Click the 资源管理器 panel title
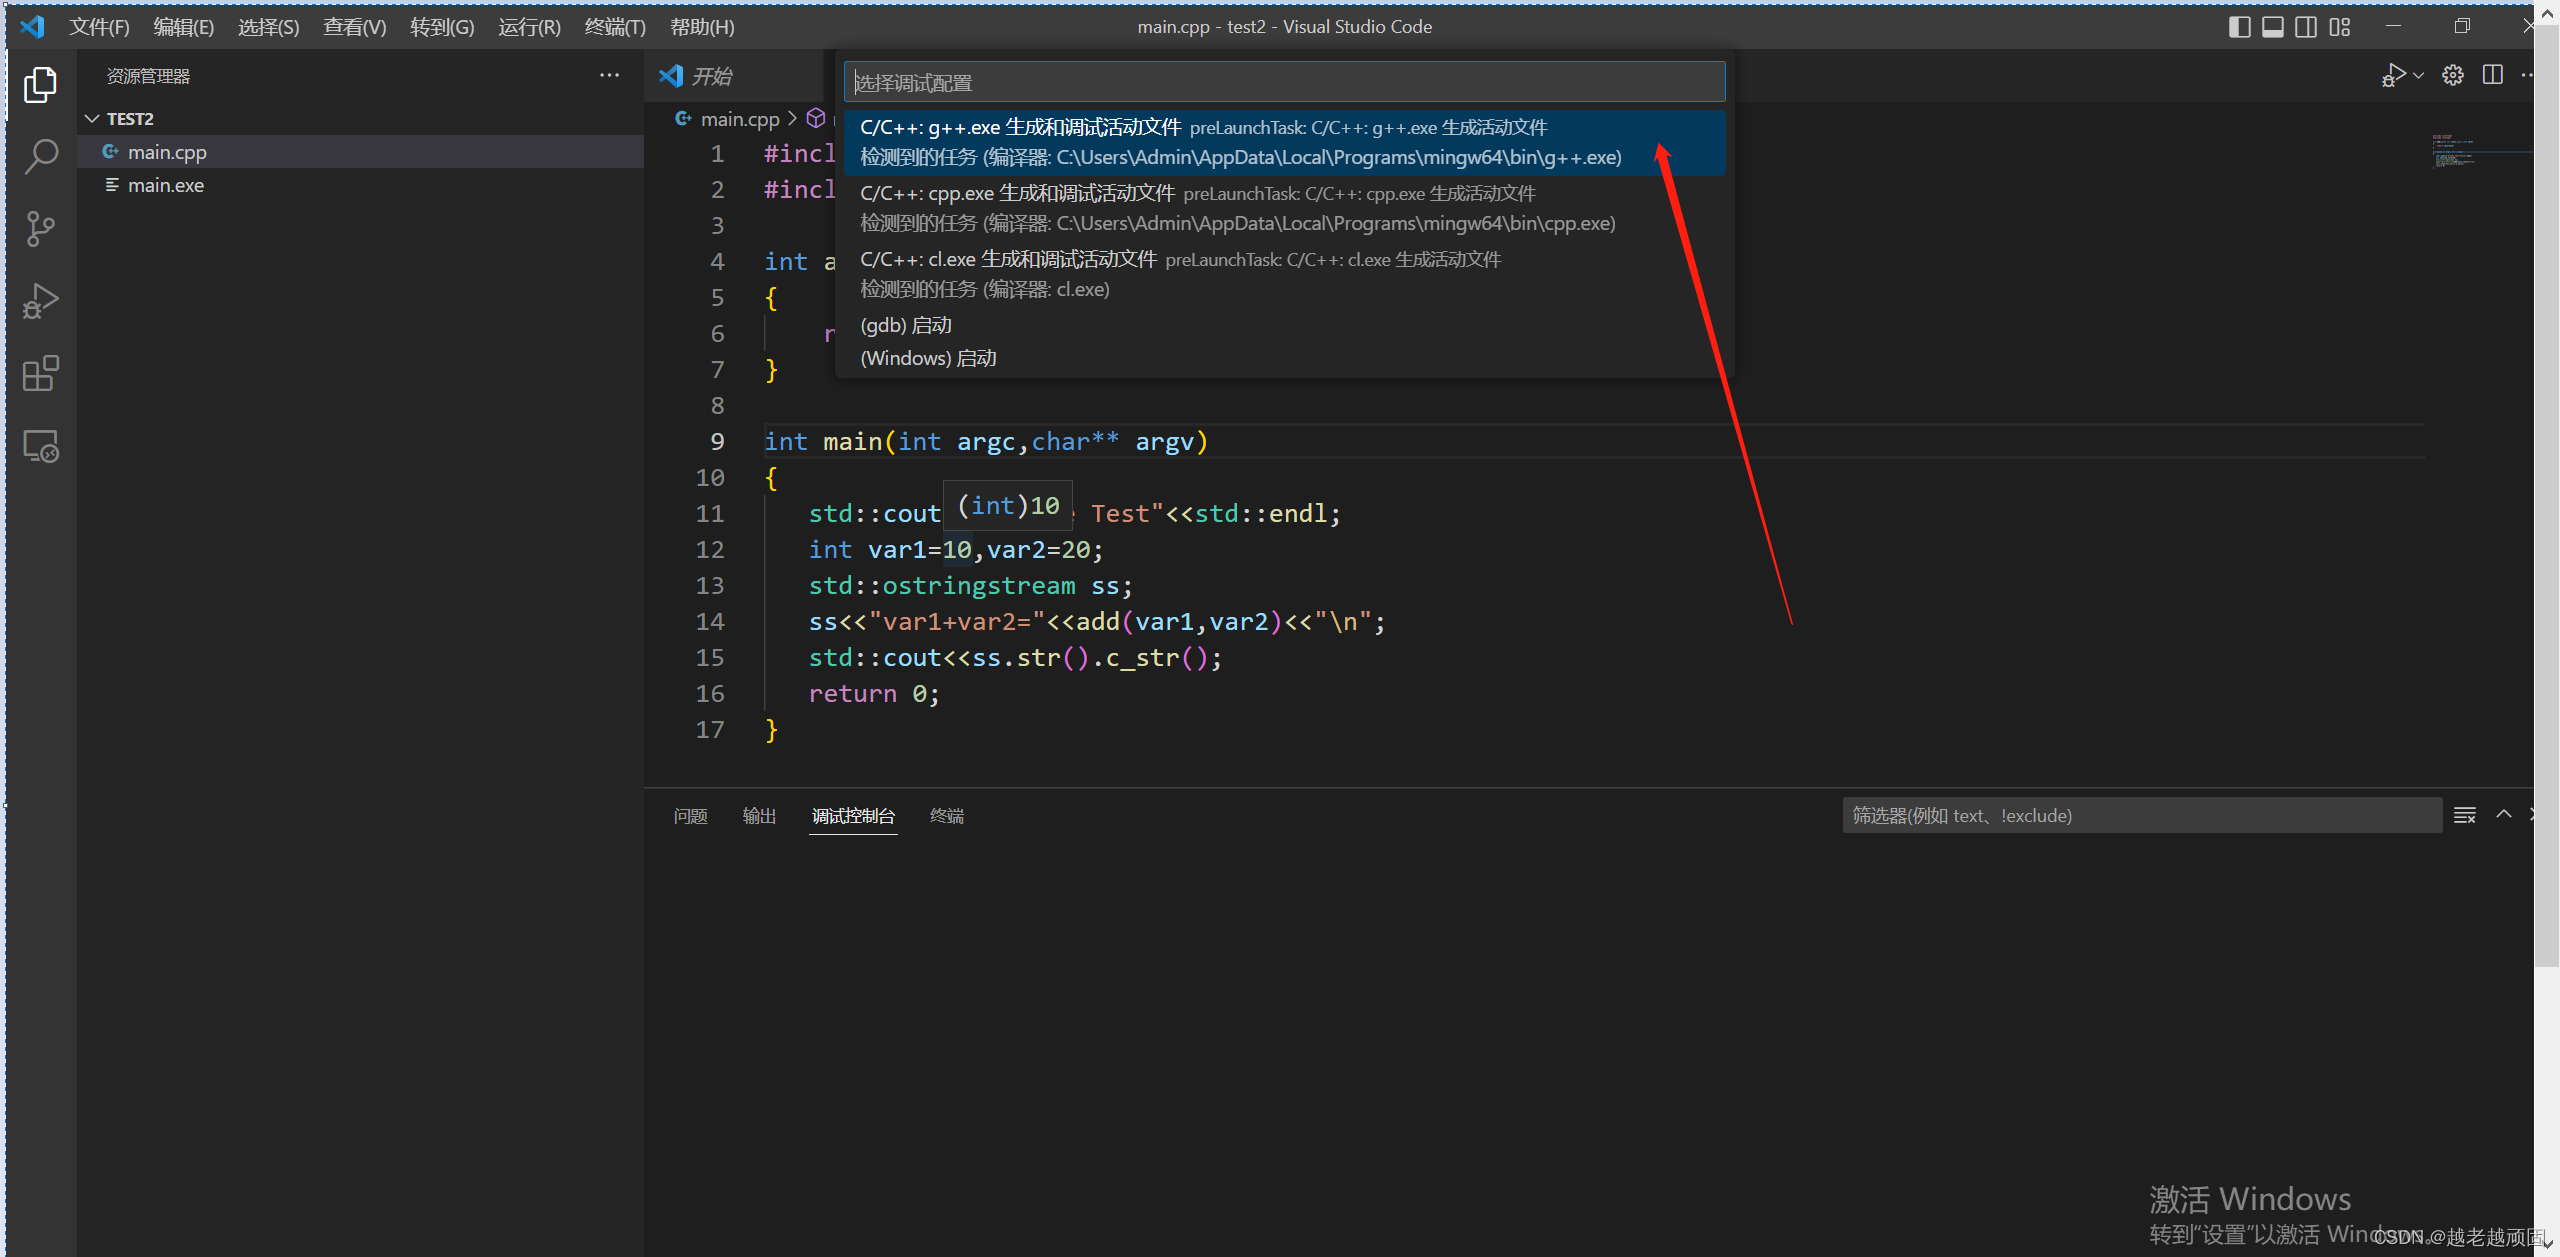Image resolution: width=2560 pixels, height=1257 pixels. click(148, 76)
